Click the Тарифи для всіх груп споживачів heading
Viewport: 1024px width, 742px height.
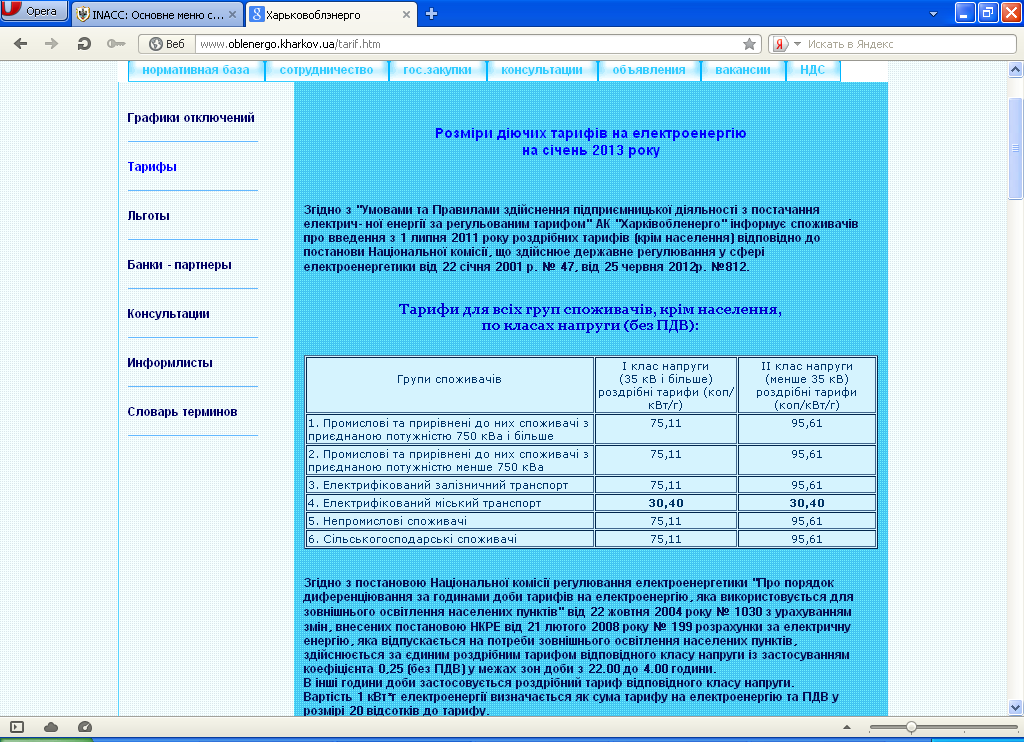pyautogui.click(x=590, y=317)
